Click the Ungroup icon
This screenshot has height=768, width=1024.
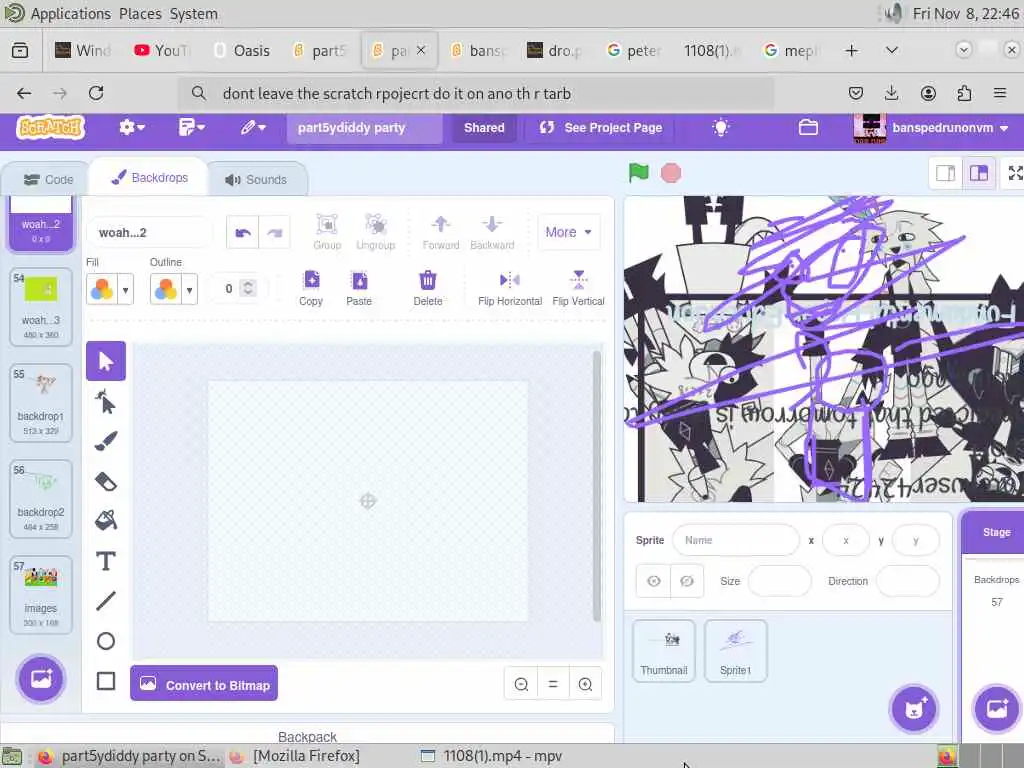[x=376, y=232]
